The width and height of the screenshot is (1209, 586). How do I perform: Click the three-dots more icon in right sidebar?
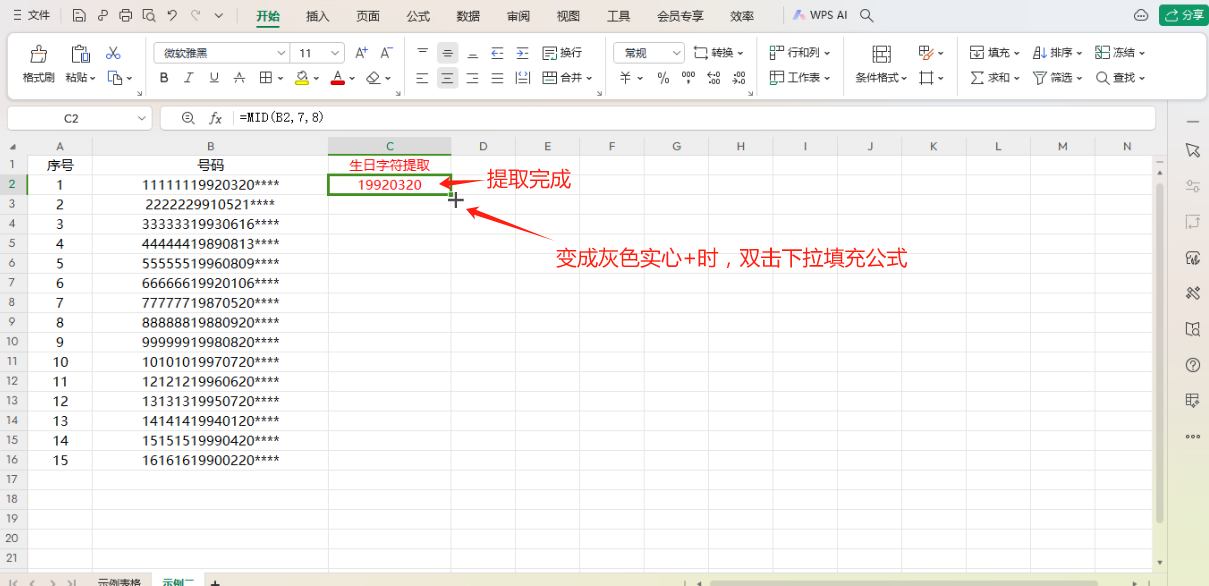pos(1192,437)
